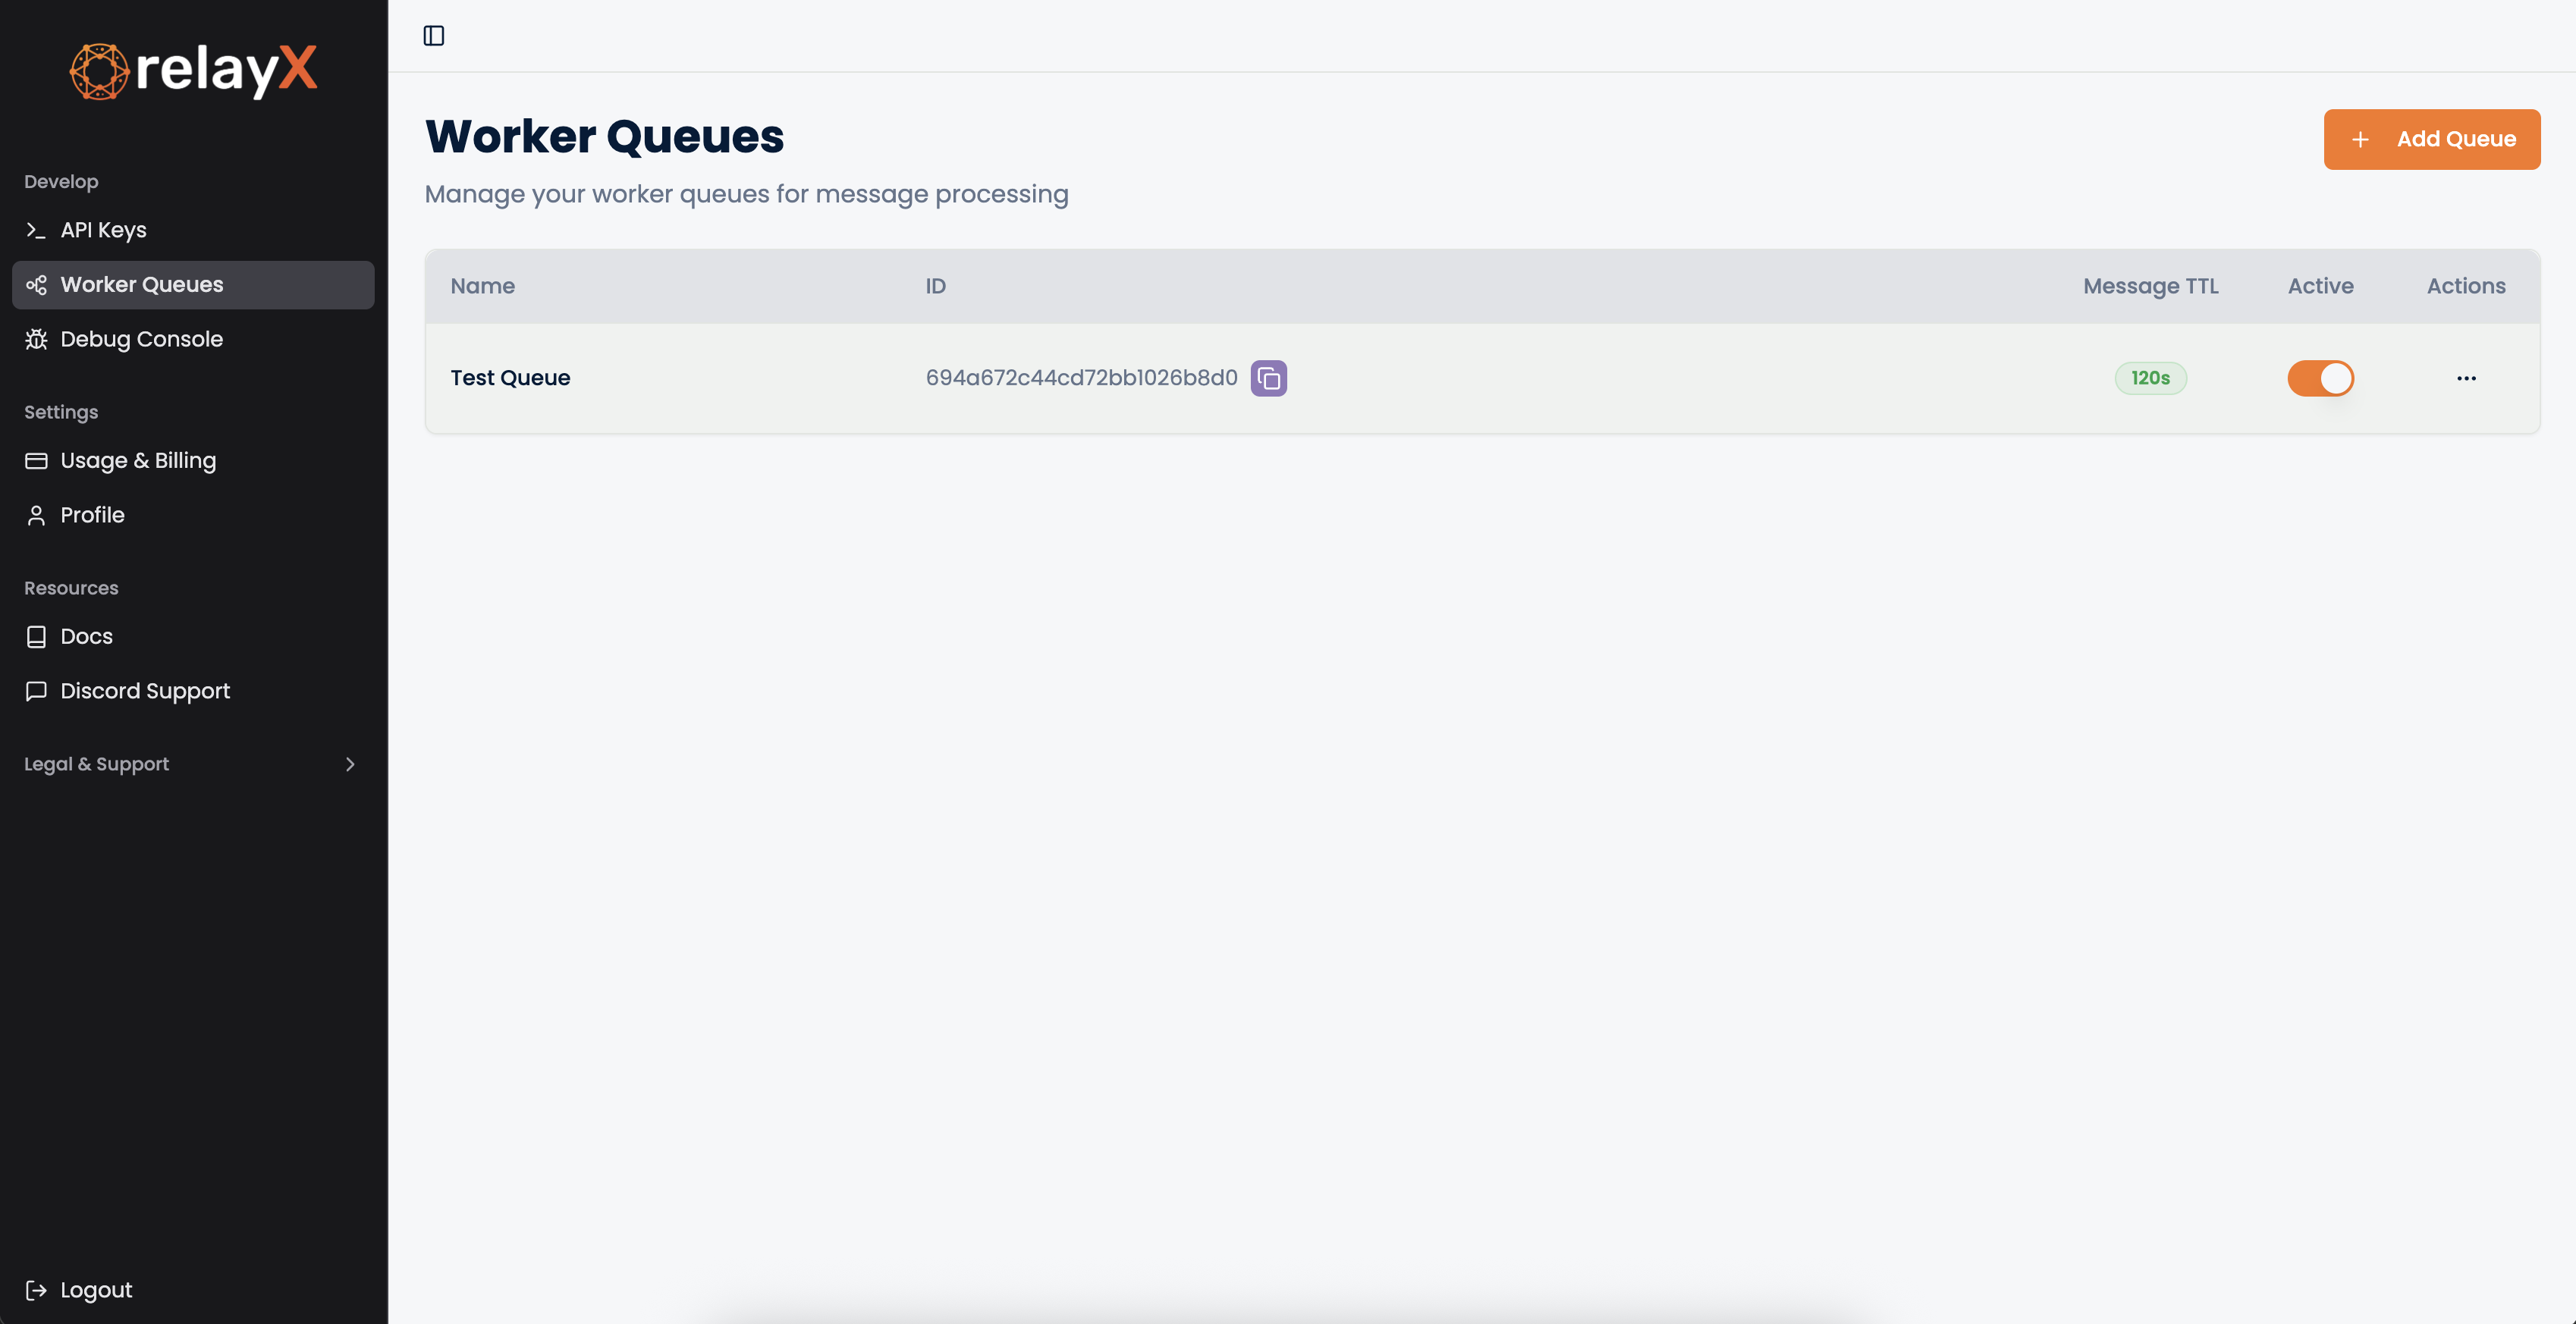Open the Worker Queues menu item
2576x1324 pixels.
pyautogui.click(x=142, y=285)
